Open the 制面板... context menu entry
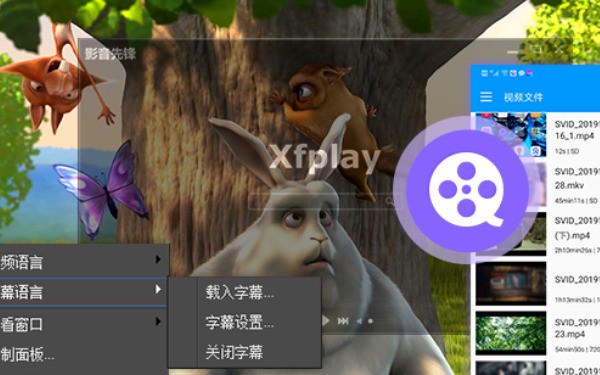This screenshot has height=375, width=600. 84,355
